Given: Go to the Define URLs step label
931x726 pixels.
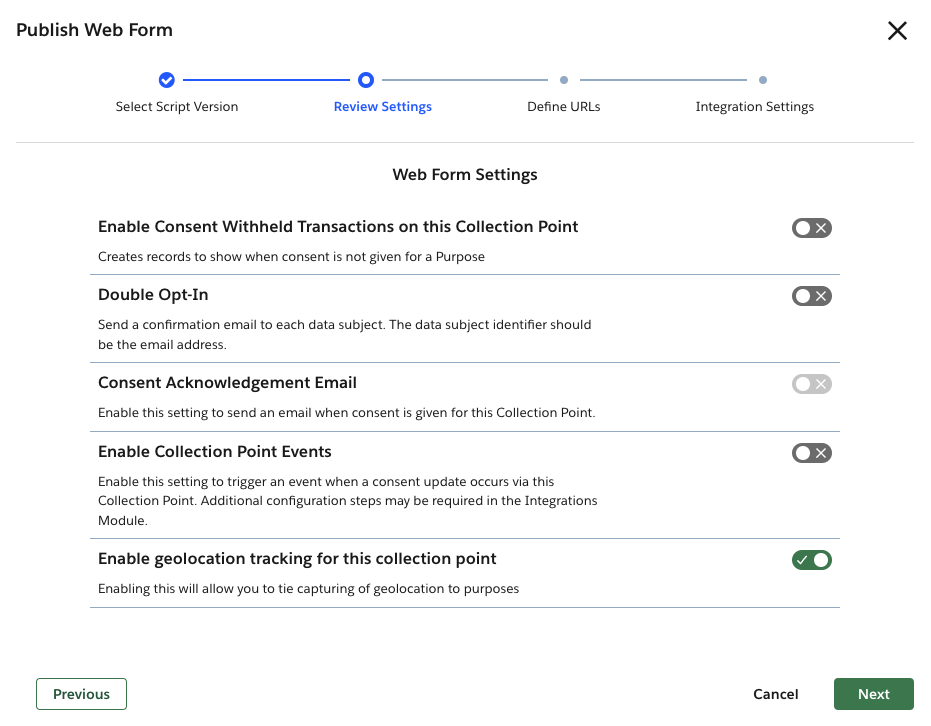Looking at the screenshot, I should (563, 106).
